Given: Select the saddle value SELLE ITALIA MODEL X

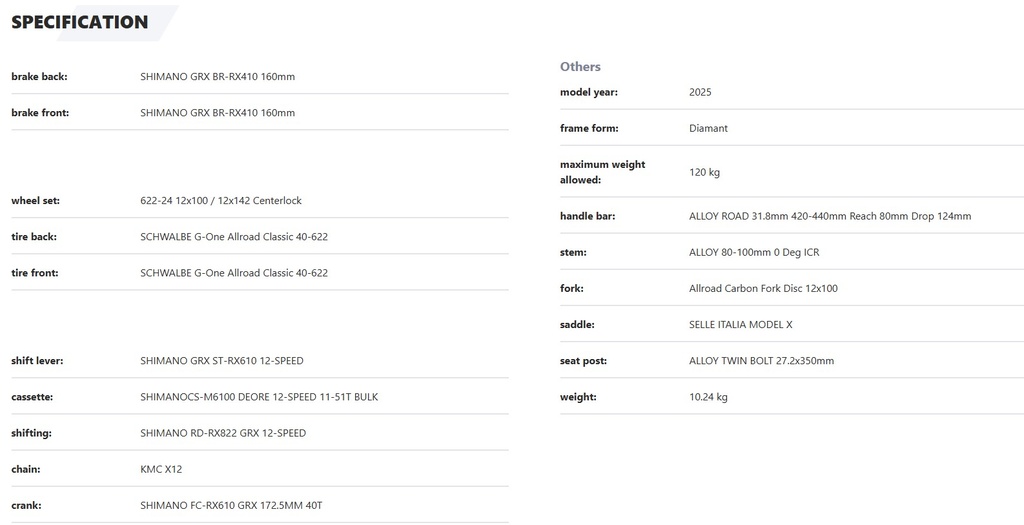Looking at the screenshot, I should point(741,325).
